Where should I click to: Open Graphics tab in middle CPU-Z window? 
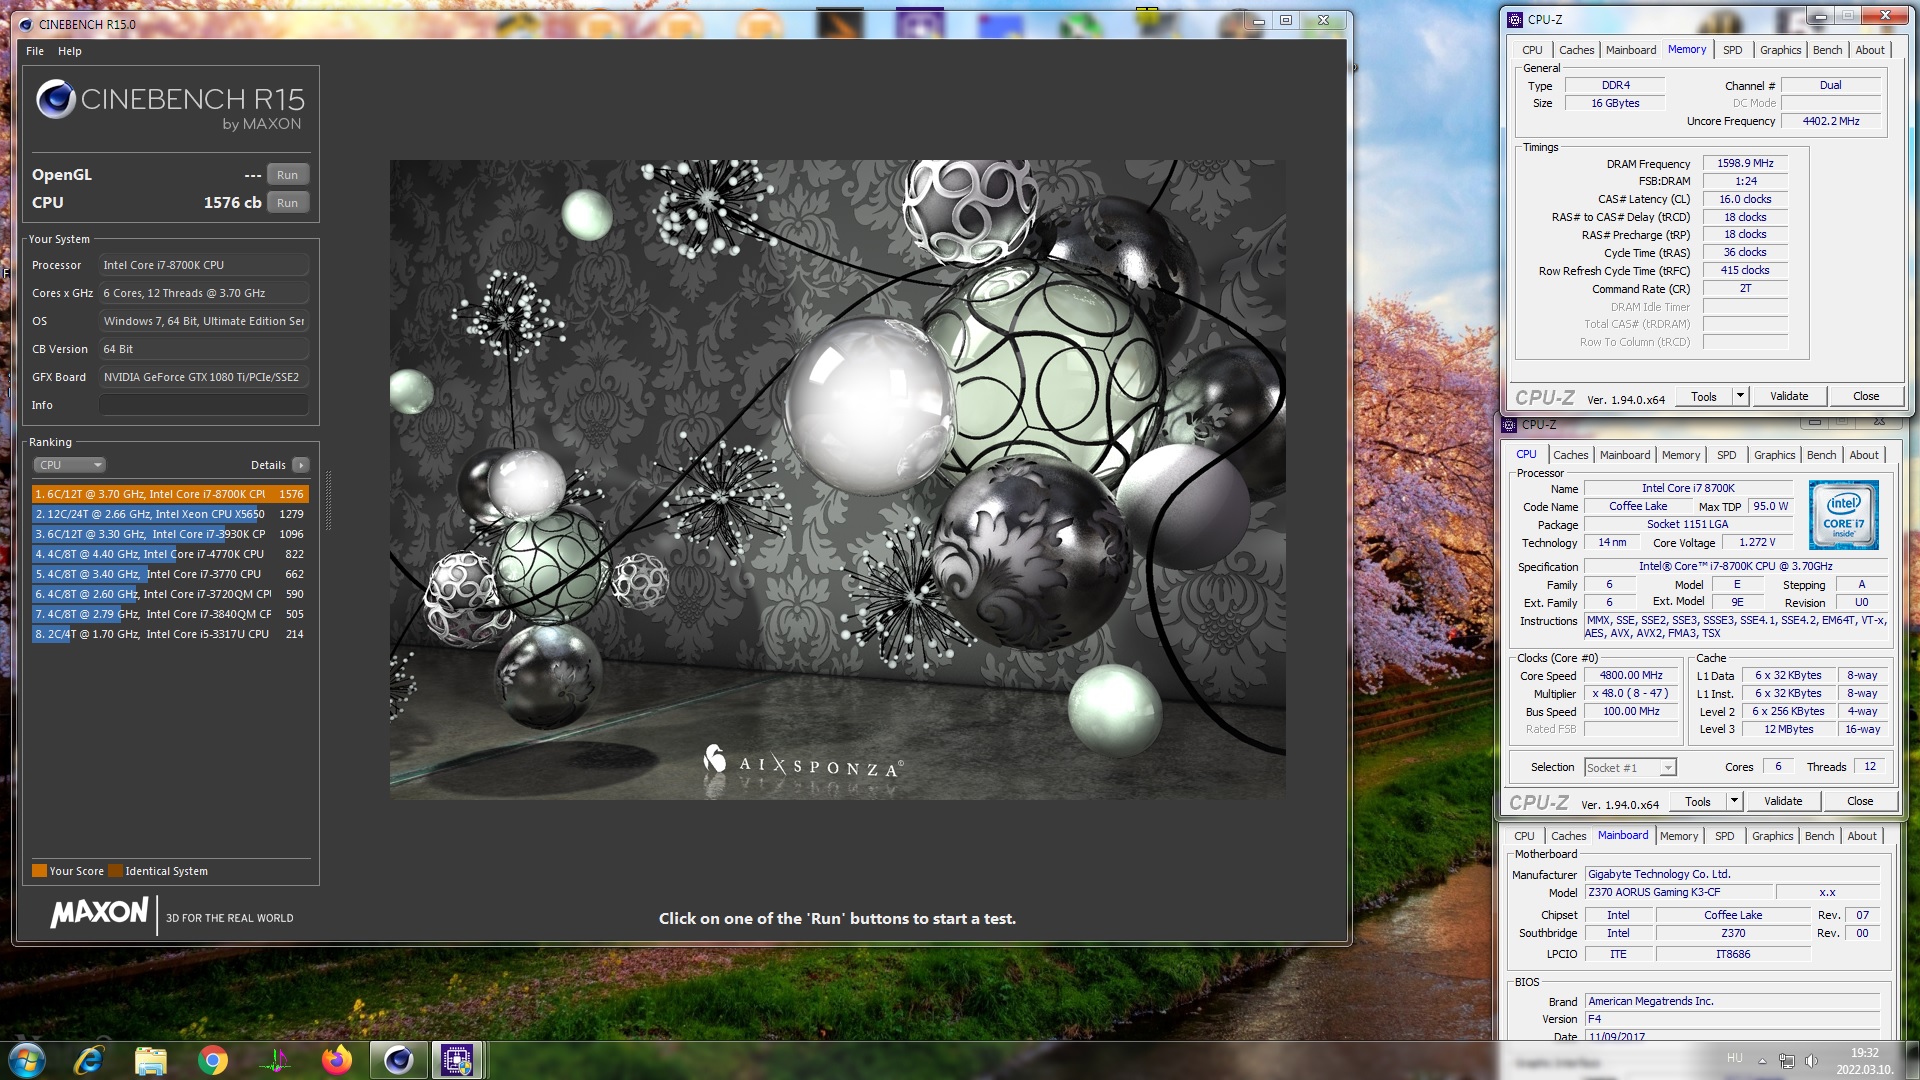(x=1775, y=455)
